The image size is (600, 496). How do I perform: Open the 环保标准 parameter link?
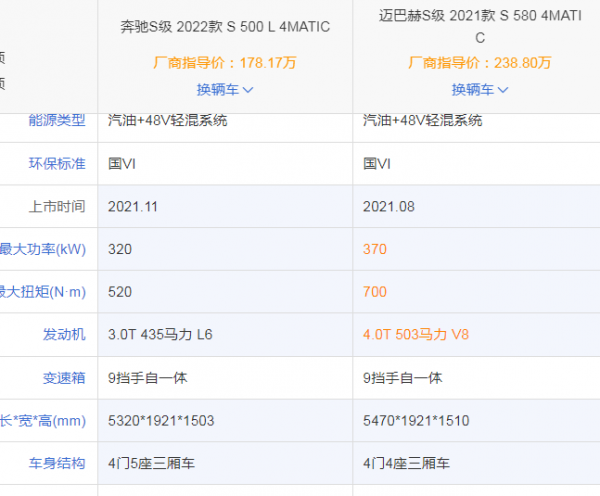coord(57,164)
